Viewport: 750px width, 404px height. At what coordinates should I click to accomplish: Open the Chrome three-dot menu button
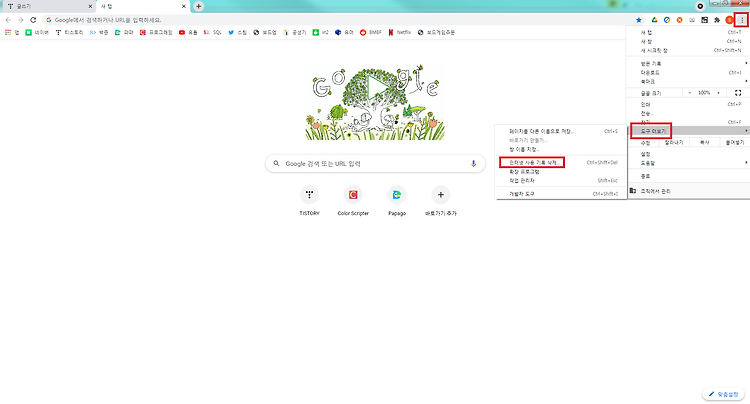coord(742,20)
